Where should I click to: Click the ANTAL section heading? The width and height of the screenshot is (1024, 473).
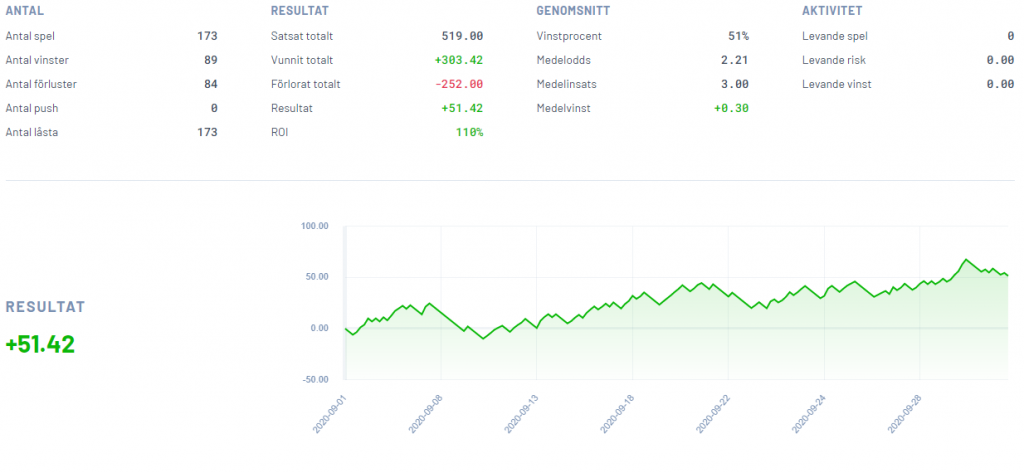click(x=24, y=11)
